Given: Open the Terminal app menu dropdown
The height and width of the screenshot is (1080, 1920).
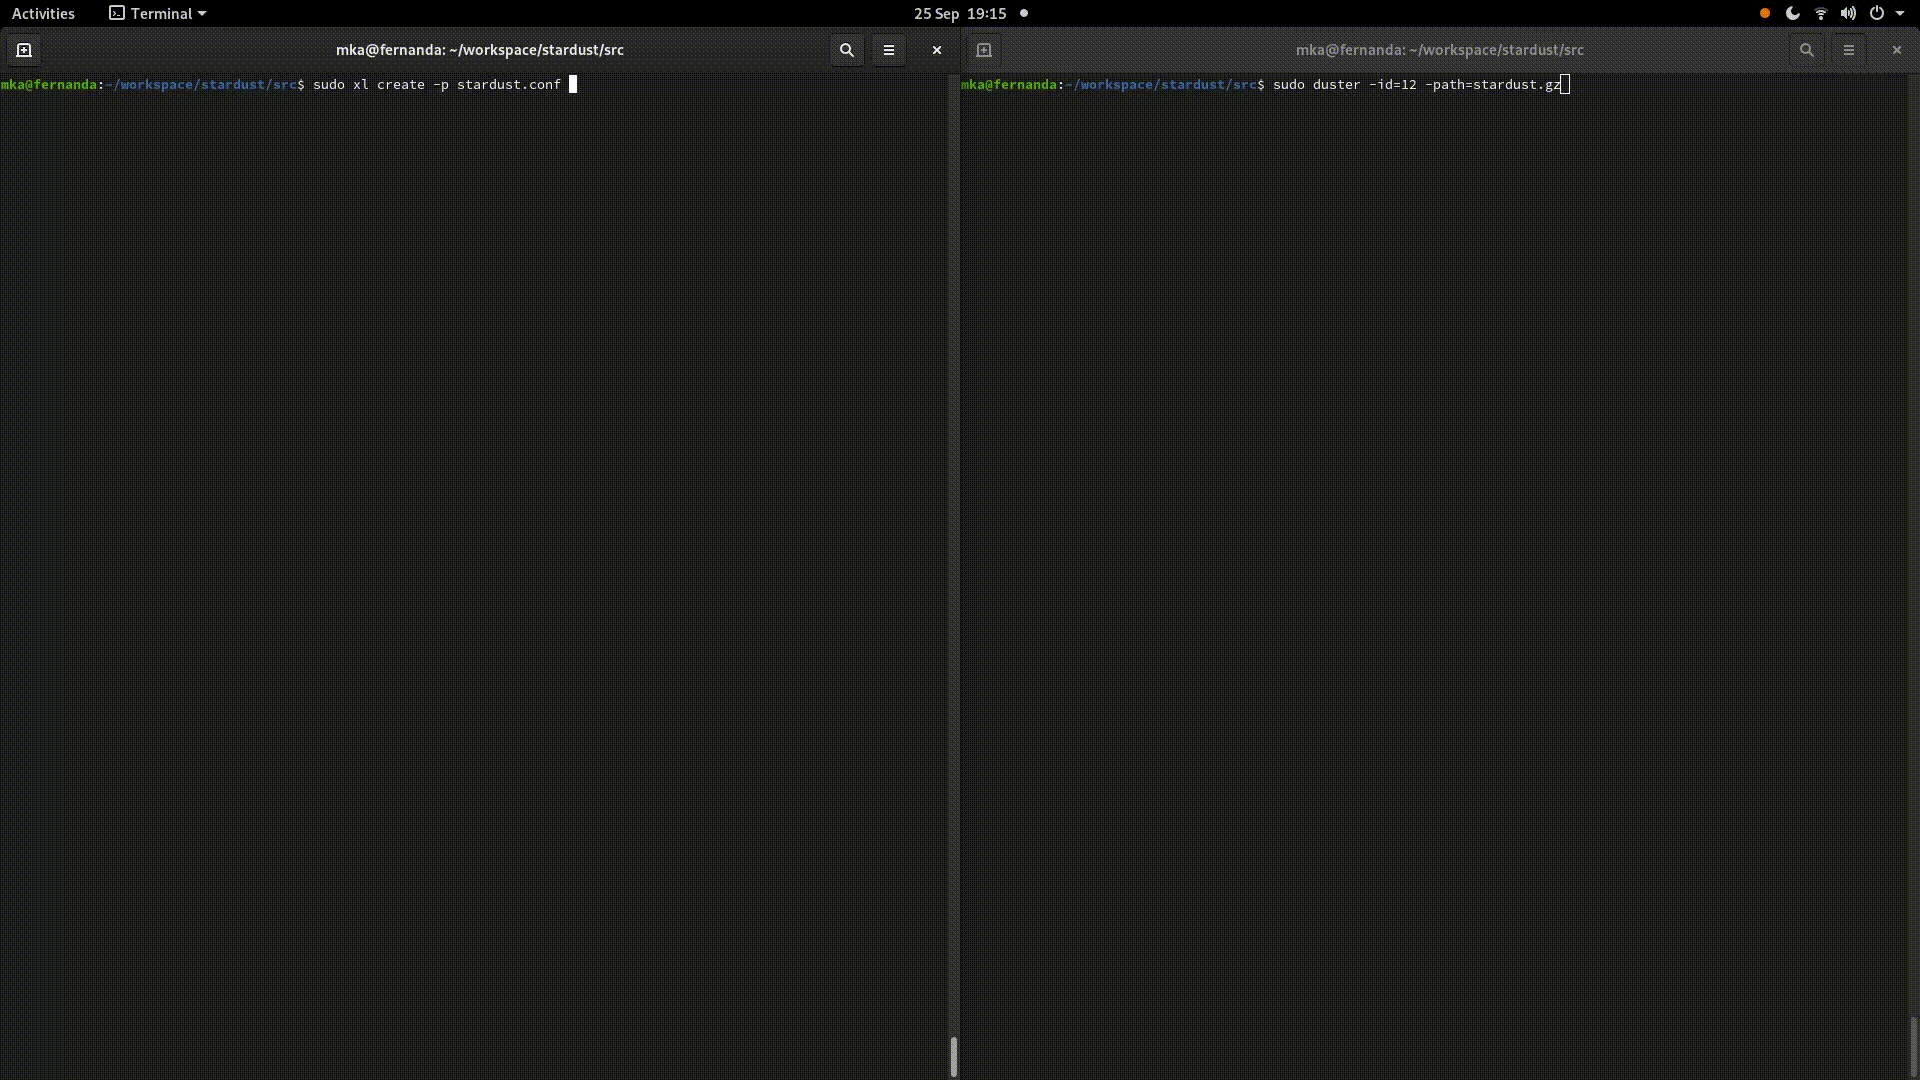Looking at the screenshot, I should click(x=158, y=14).
